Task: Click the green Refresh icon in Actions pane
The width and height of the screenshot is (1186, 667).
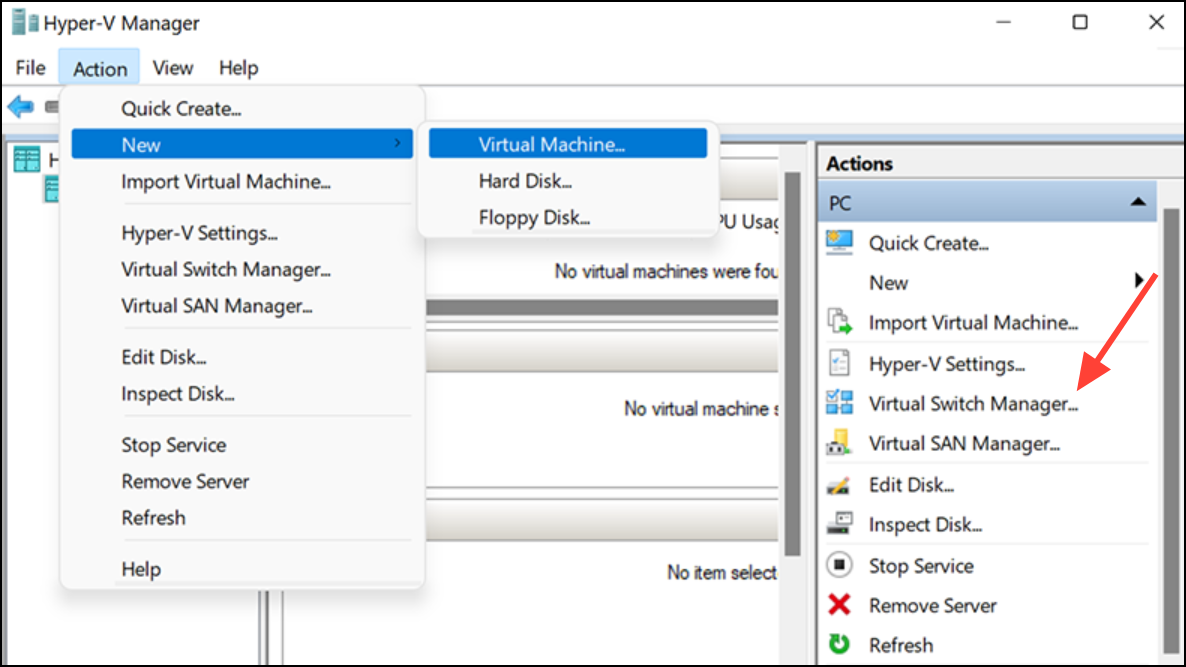Action: click(839, 644)
